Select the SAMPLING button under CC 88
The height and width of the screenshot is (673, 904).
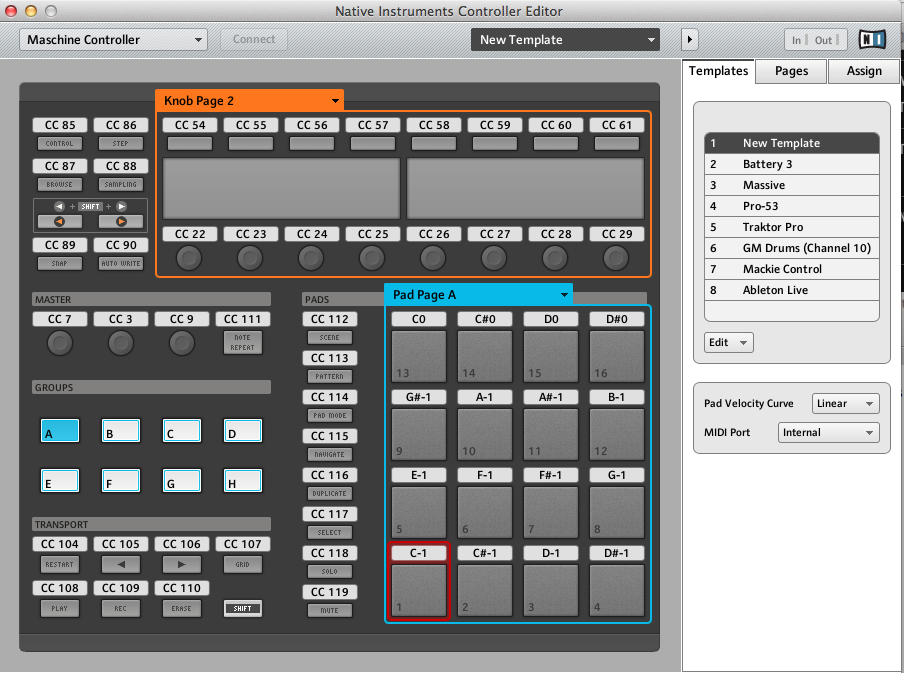[120, 185]
